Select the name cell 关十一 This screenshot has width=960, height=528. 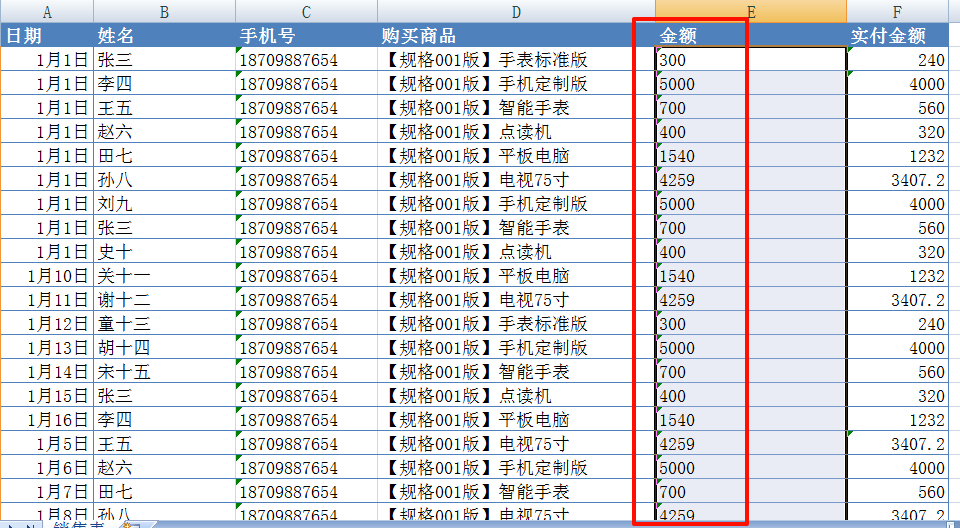tap(165, 276)
